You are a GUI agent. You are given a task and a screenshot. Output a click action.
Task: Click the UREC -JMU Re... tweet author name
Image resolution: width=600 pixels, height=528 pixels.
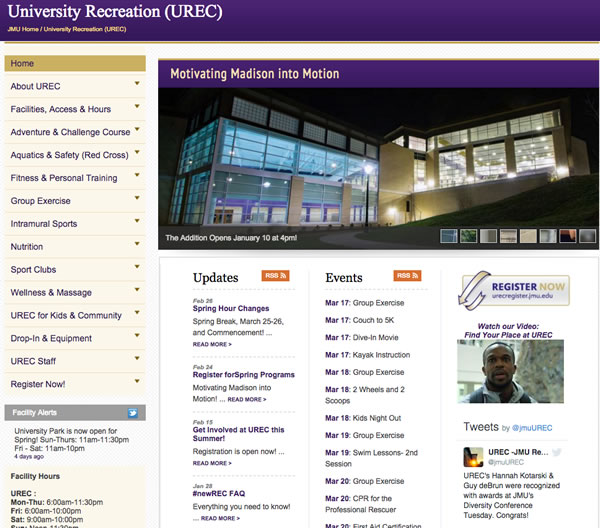pyautogui.click(x=518, y=452)
